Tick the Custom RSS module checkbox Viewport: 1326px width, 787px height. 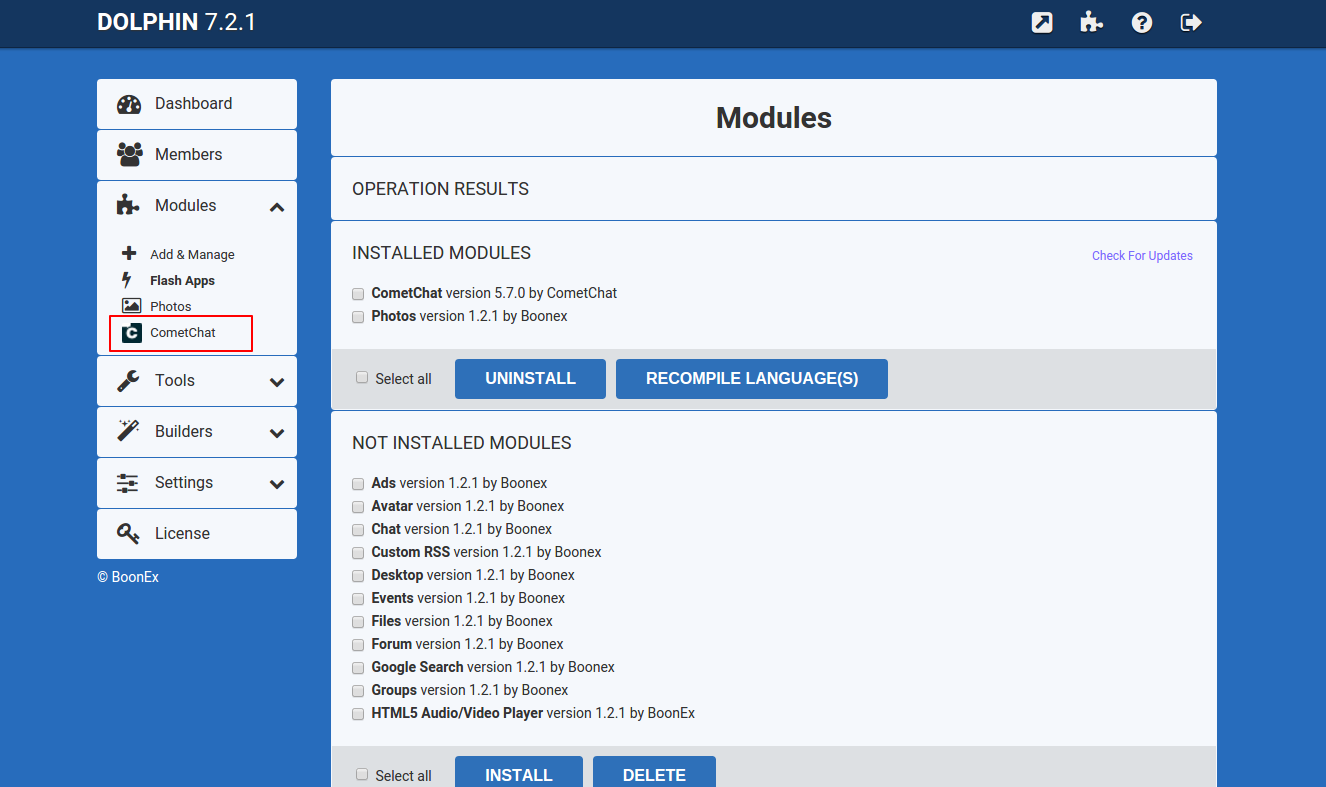tap(358, 553)
